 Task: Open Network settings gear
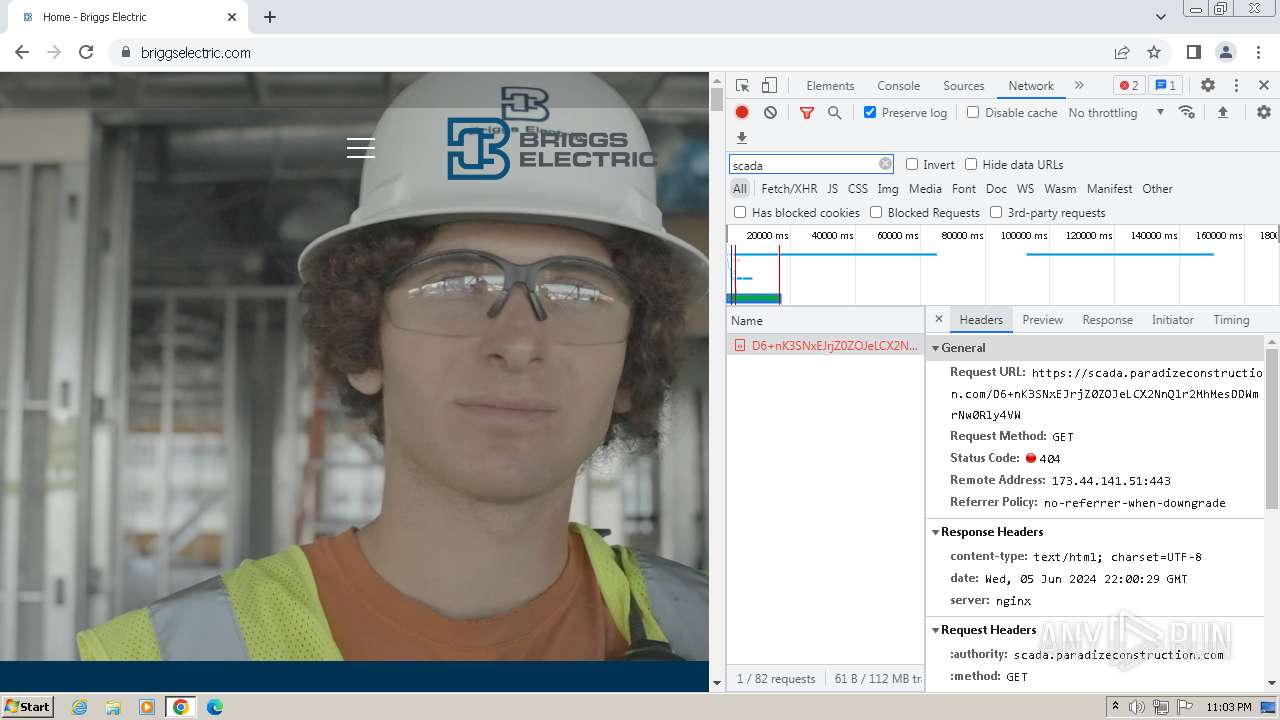pyautogui.click(x=1264, y=112)
